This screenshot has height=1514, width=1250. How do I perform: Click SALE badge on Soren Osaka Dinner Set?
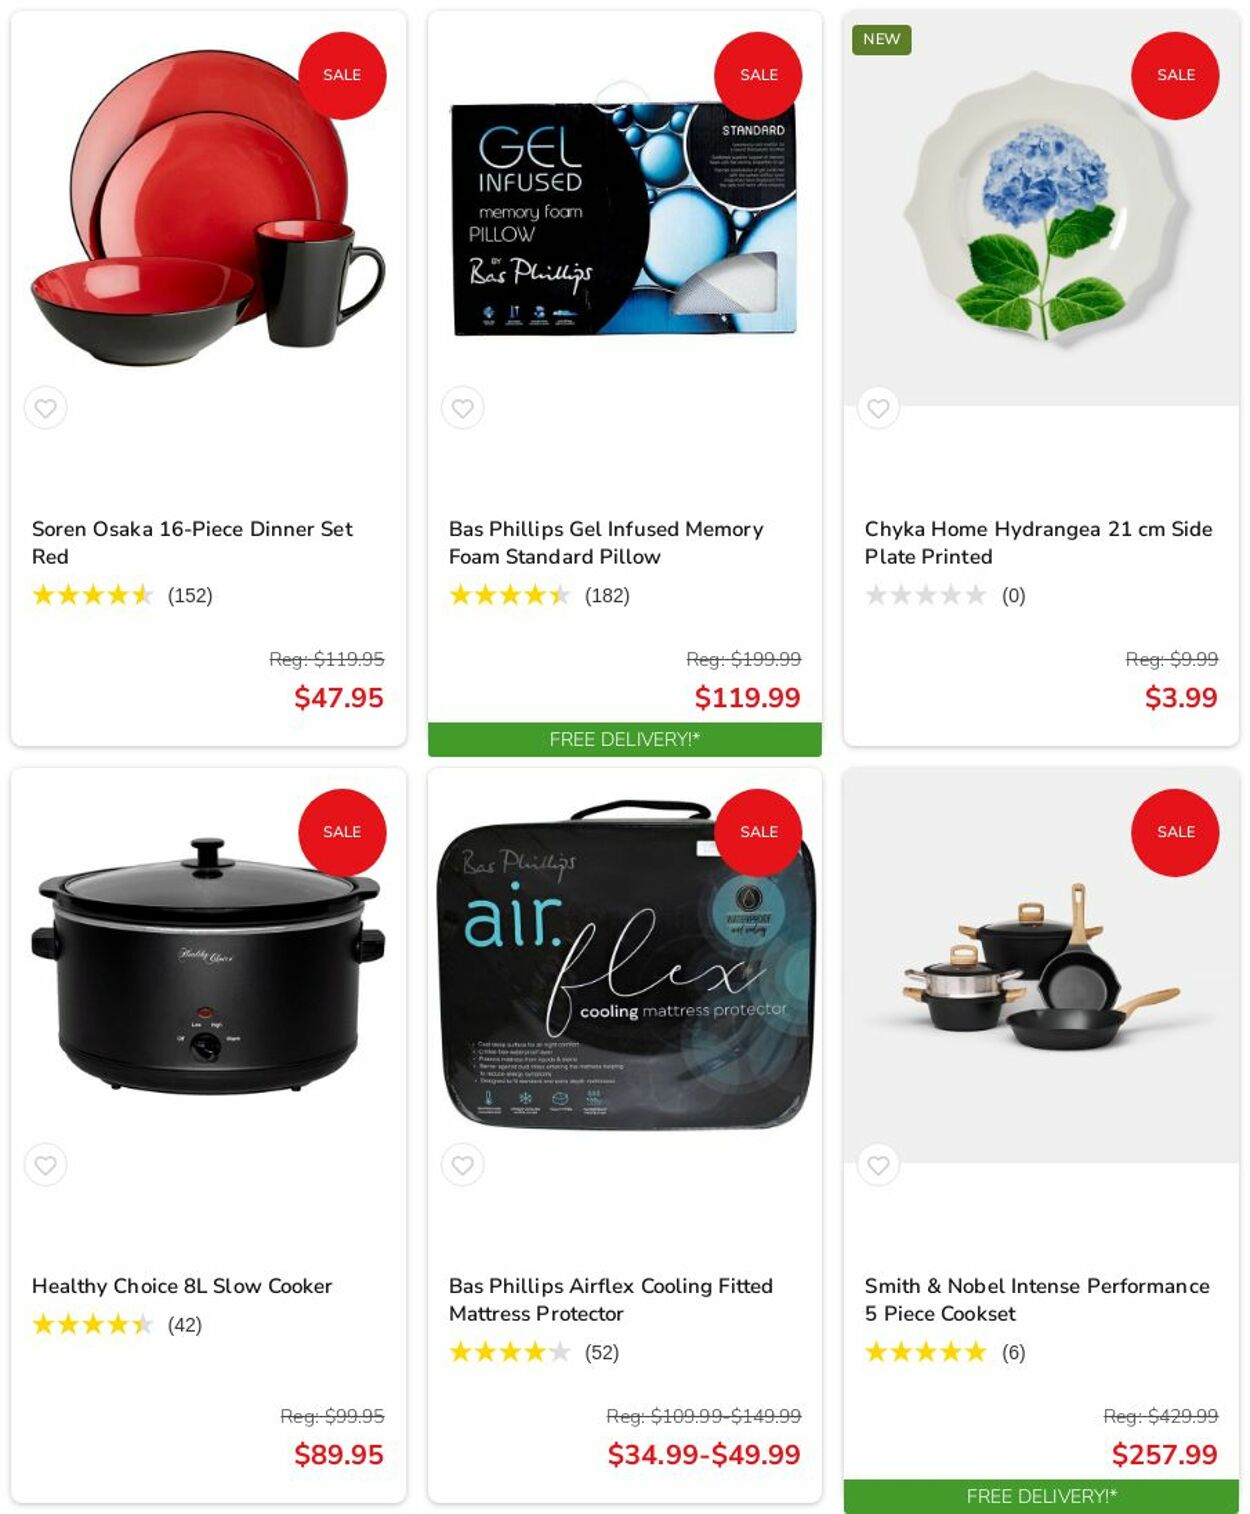pos(342,75)
